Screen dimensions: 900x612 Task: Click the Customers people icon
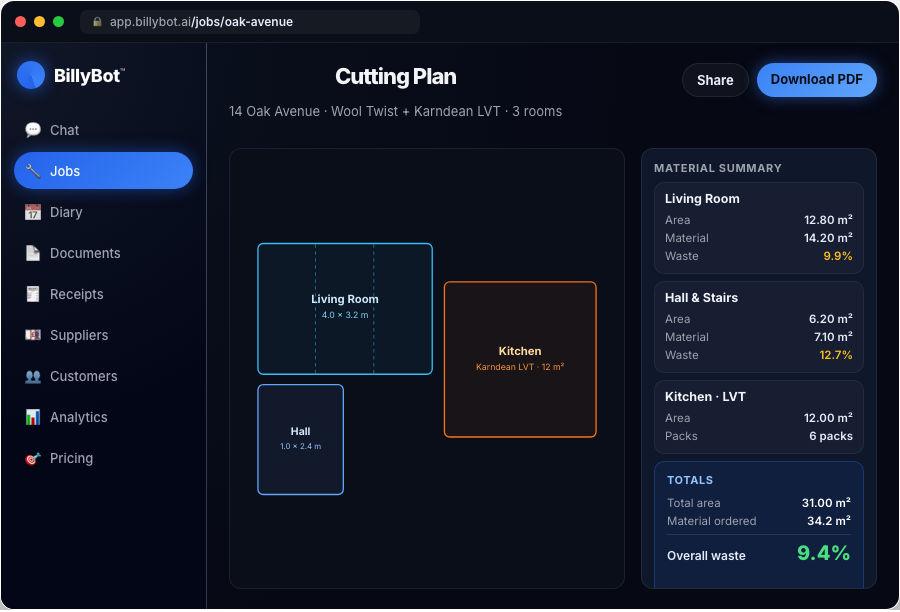point(33,376)
